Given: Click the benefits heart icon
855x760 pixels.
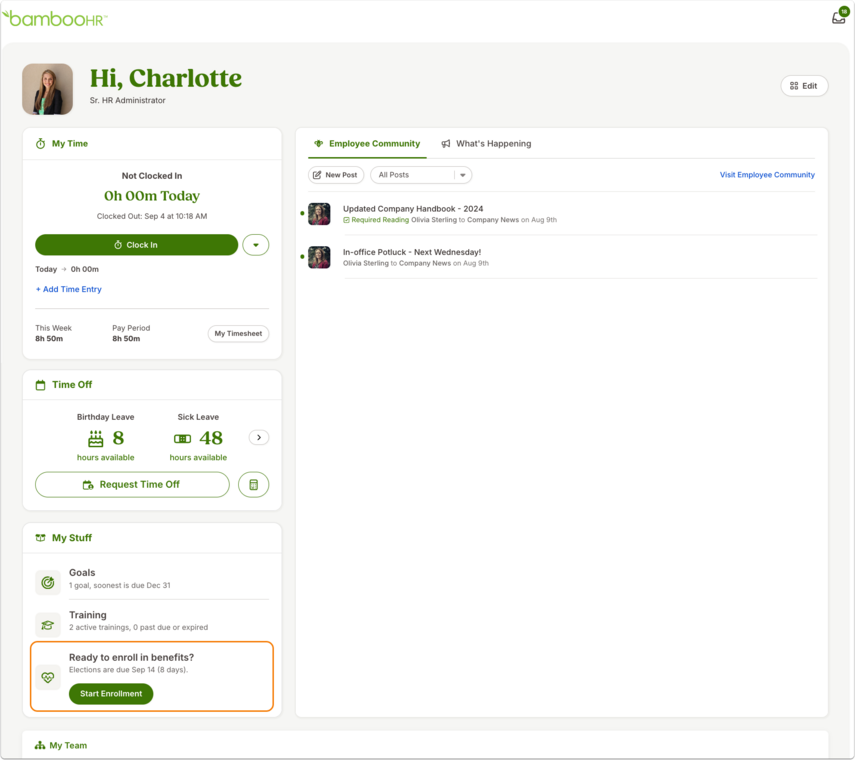Looking at the screenshot, I should point(48,678).
